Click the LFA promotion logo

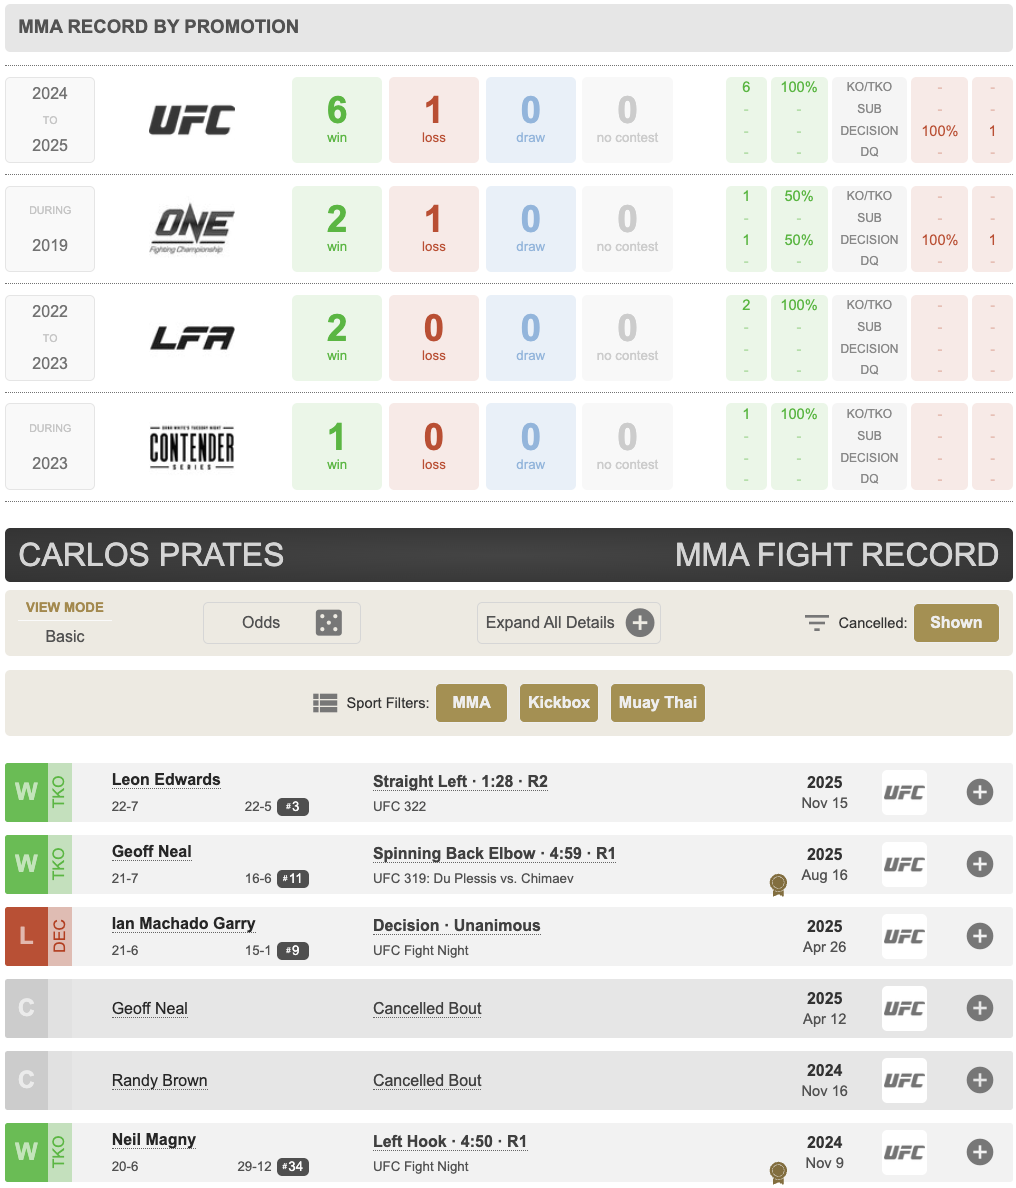pos(192,338)
